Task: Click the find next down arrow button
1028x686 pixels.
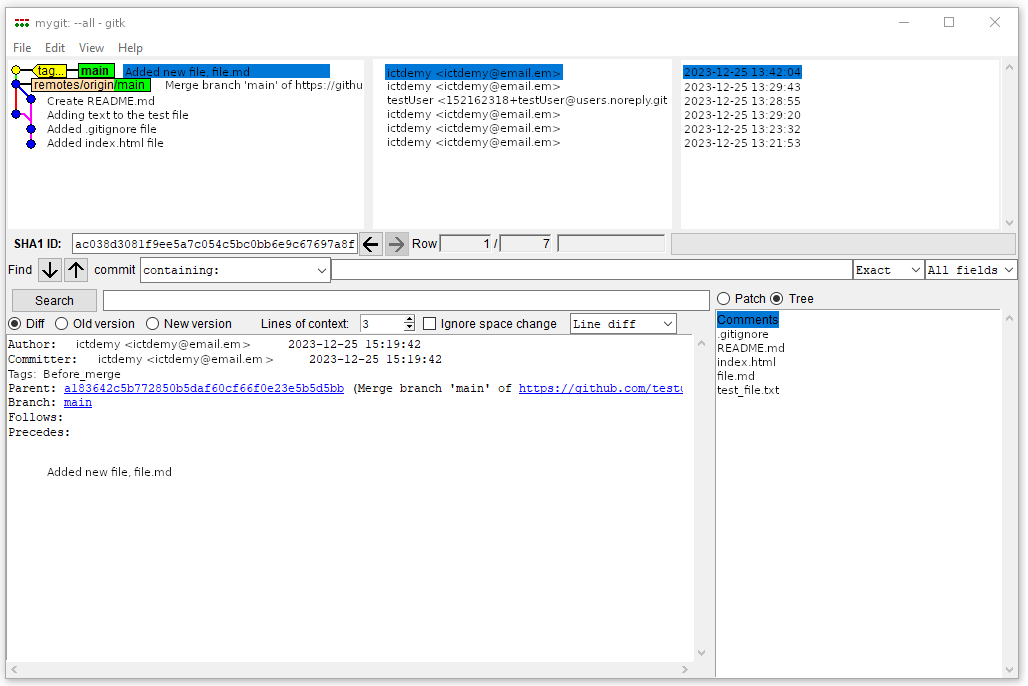Action: point(50,270)
